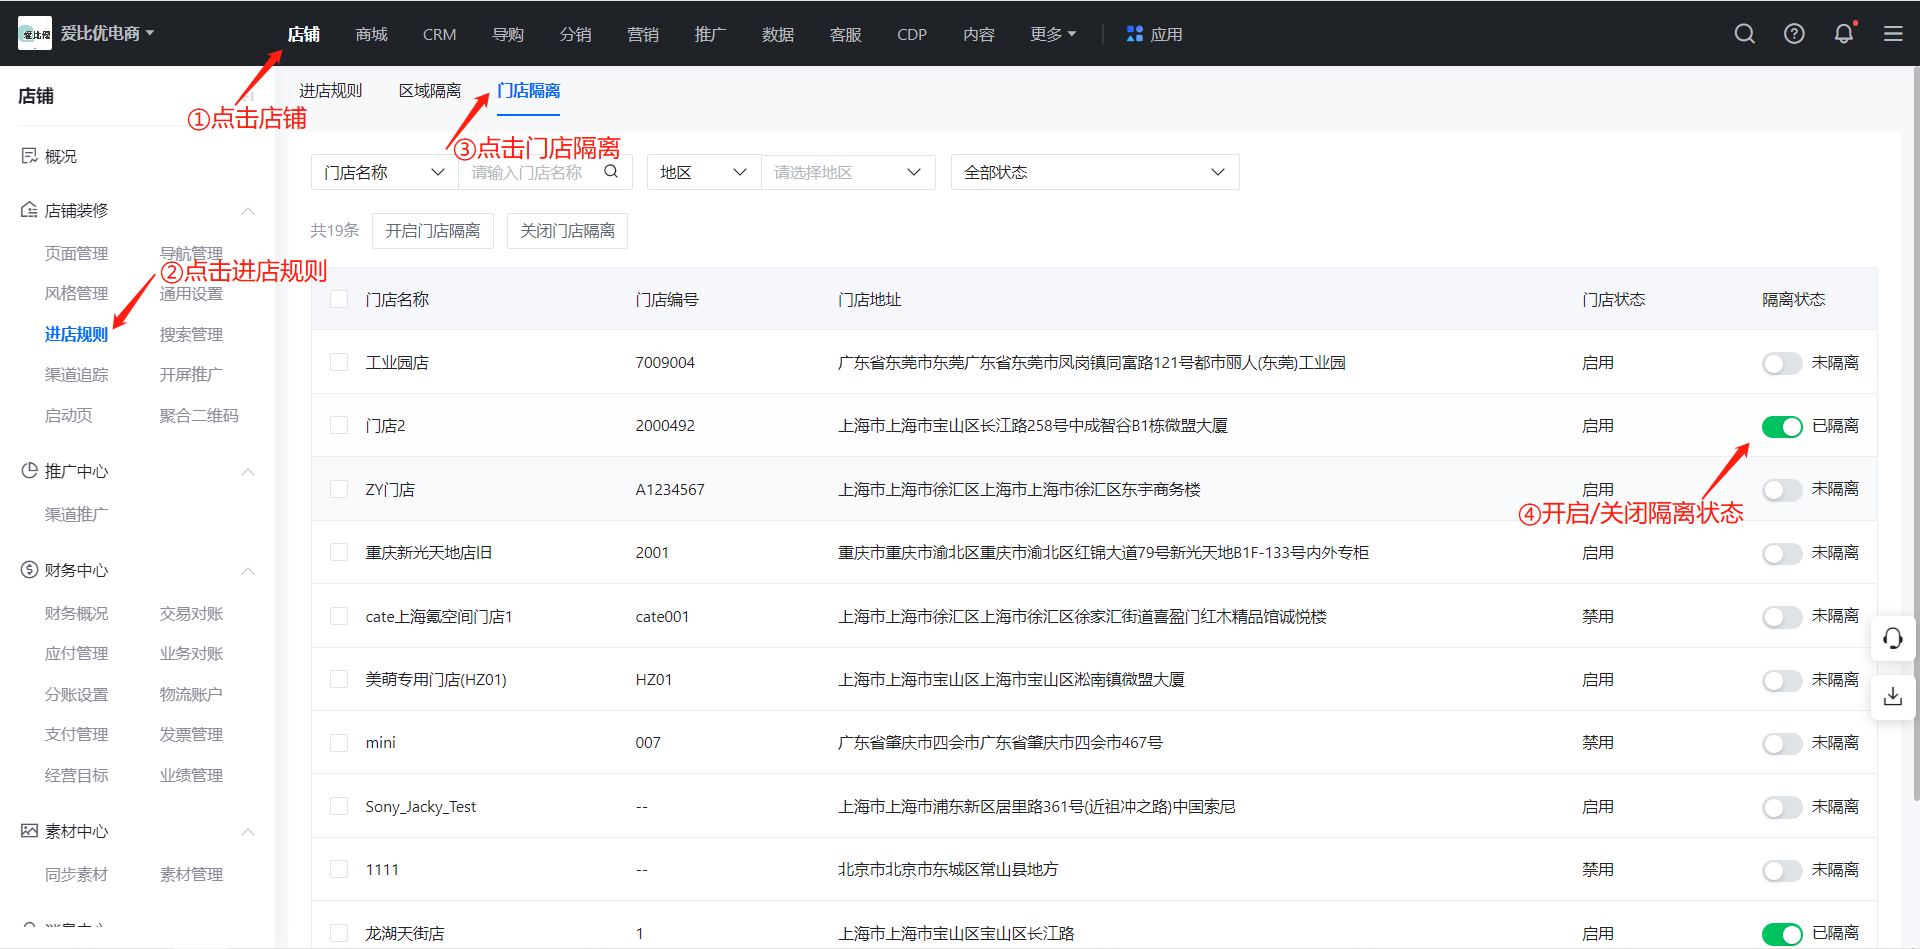This screenshot has height=949, width=1920.
Task: Open the 爱比优电商 account dropdown arrow
Action: point(150,33)
